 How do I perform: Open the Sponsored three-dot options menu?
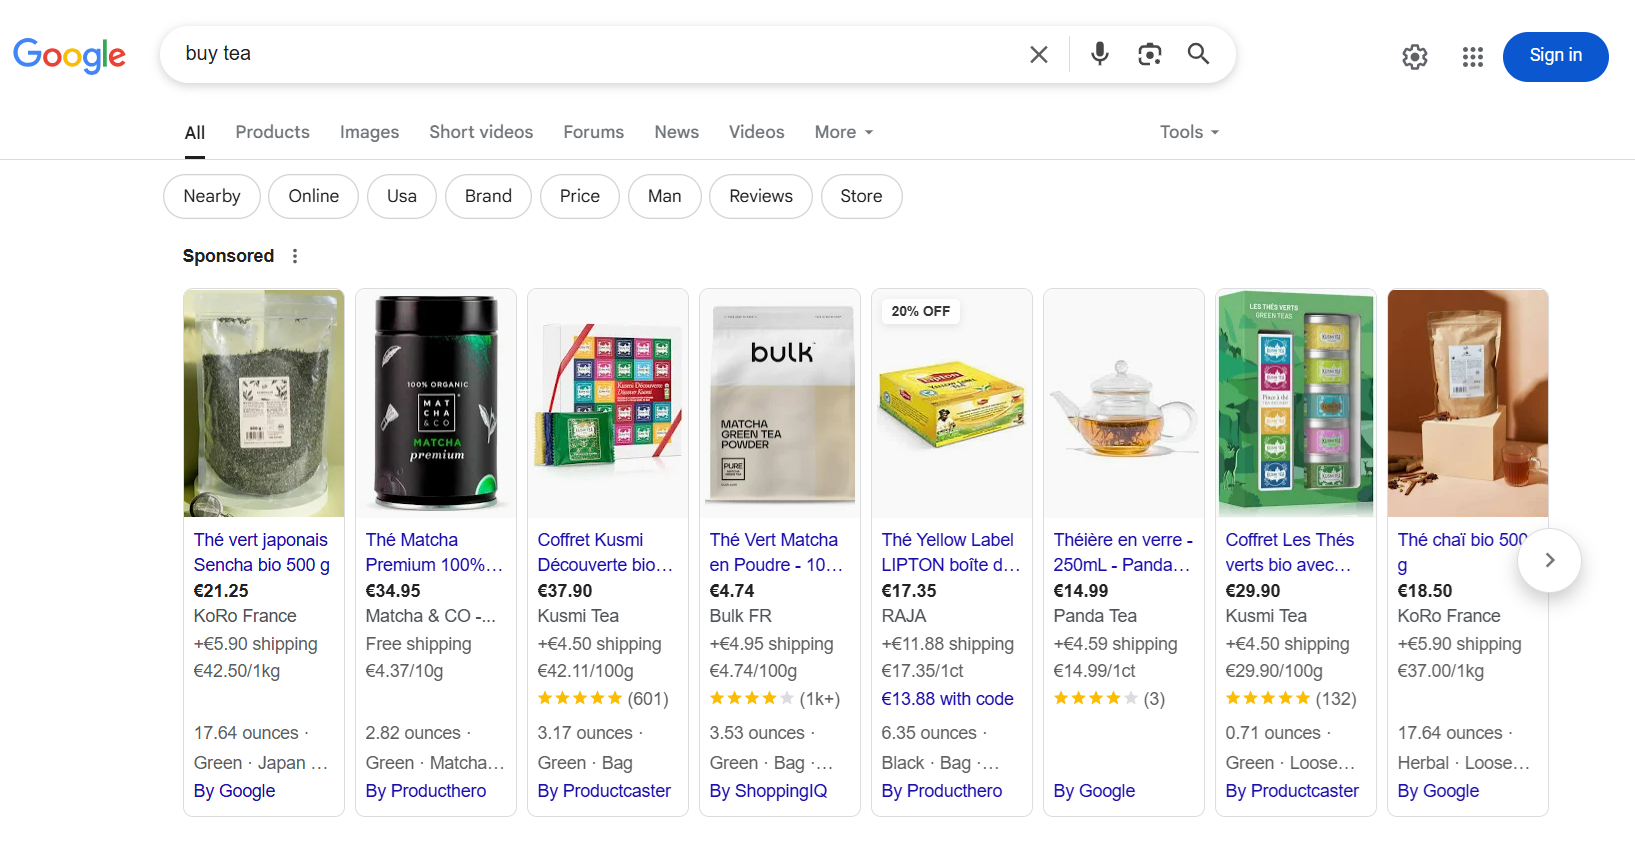[x=295, y=256]
